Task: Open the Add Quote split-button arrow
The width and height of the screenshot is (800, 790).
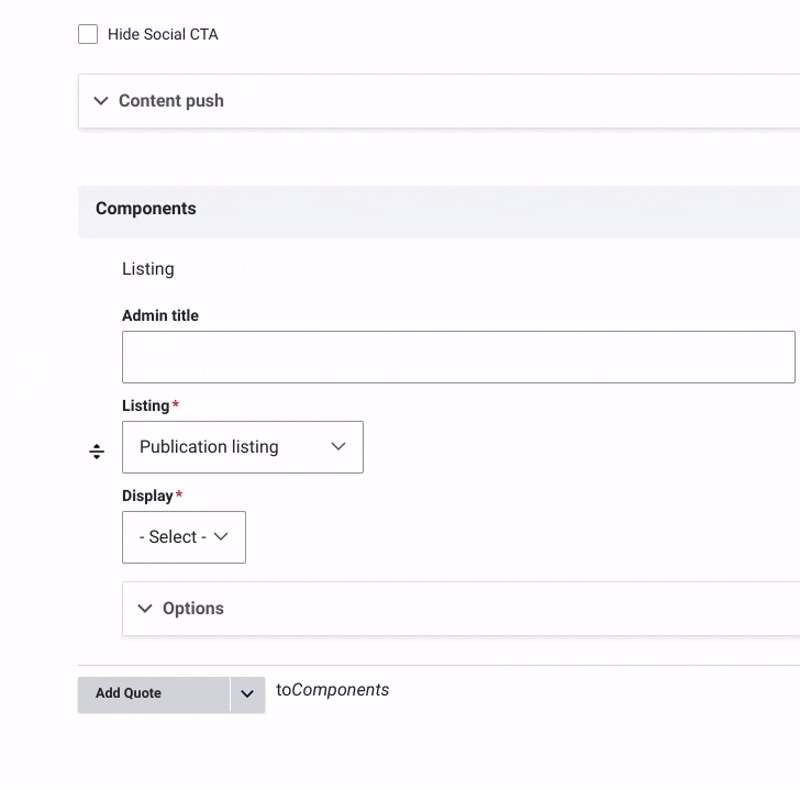Action: pyautogui.click(x=247, y=694)
